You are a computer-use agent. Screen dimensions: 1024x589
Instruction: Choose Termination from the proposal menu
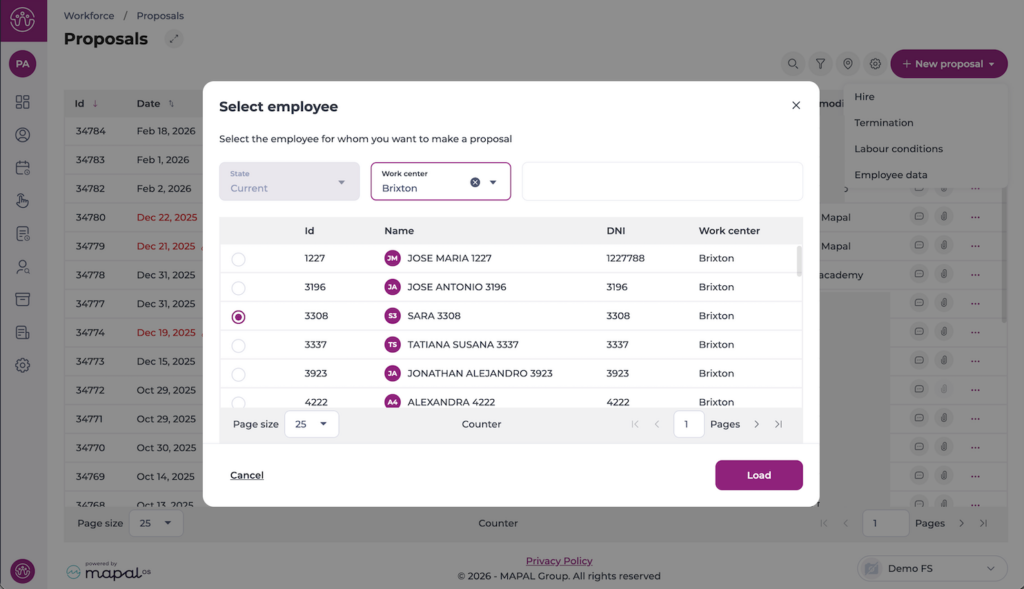884,123
